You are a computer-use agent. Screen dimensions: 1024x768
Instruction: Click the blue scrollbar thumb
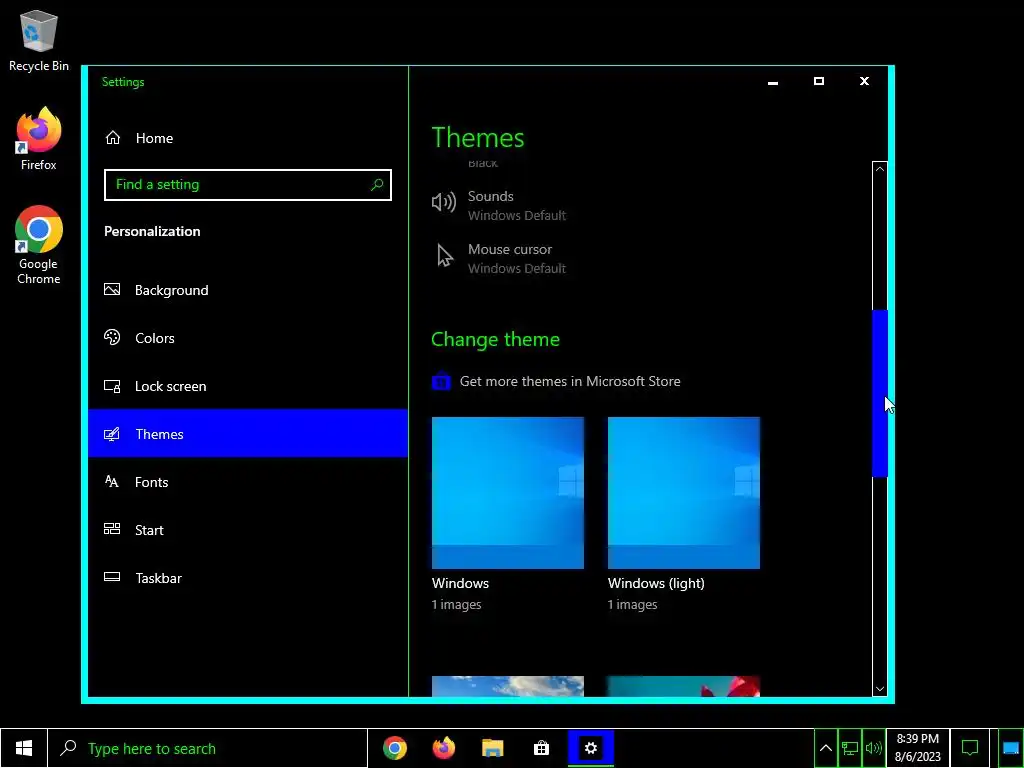[880, 393]
